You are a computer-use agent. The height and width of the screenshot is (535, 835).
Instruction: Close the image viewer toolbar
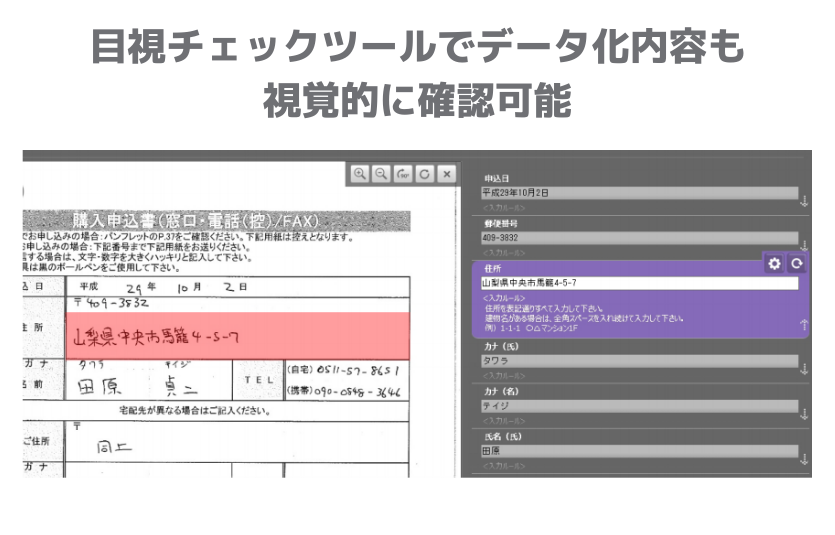click(447, 173)
